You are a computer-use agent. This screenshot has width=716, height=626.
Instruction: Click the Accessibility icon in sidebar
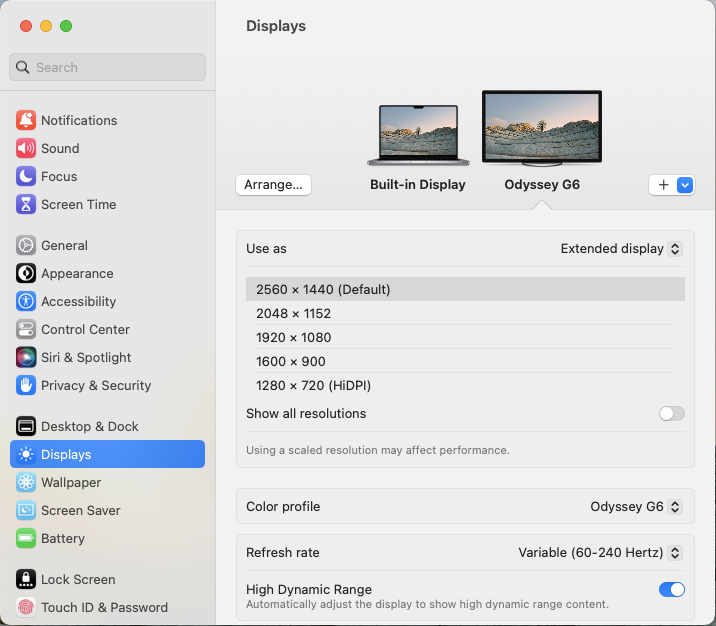pos(26,301)
